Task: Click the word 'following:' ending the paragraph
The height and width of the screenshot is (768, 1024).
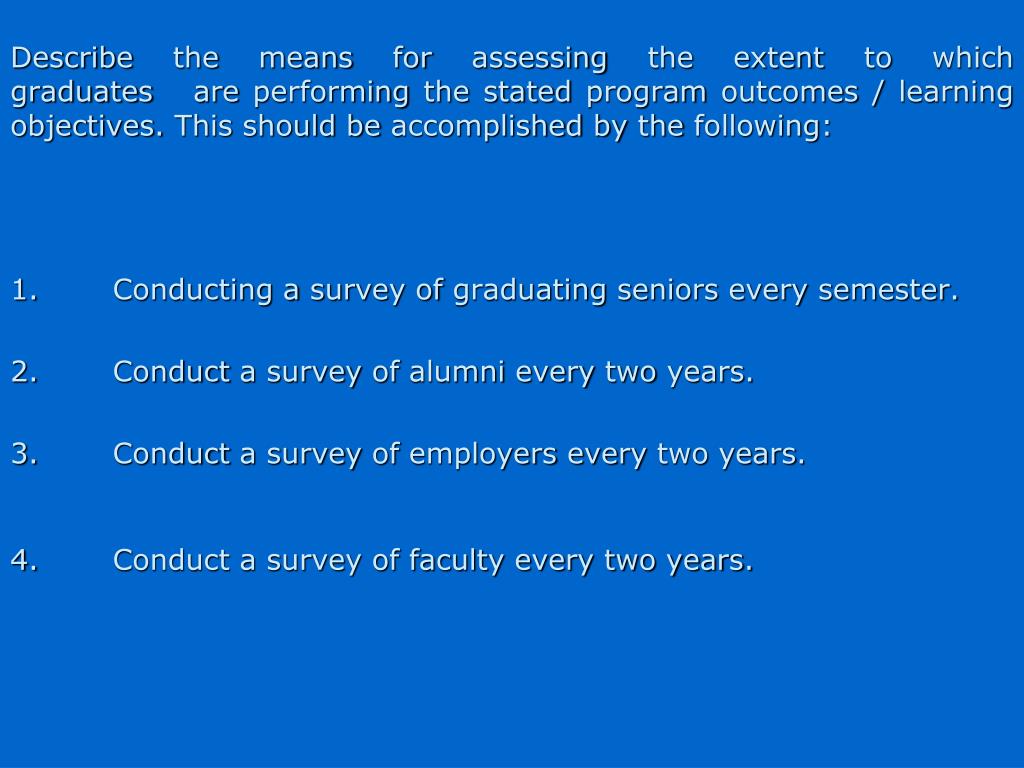Action: (x=763, y=127)
